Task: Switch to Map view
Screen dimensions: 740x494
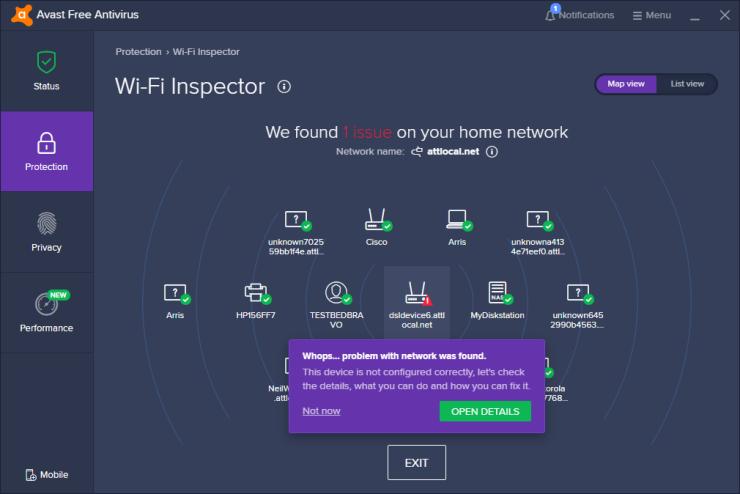Action: (x=626, y=84)
